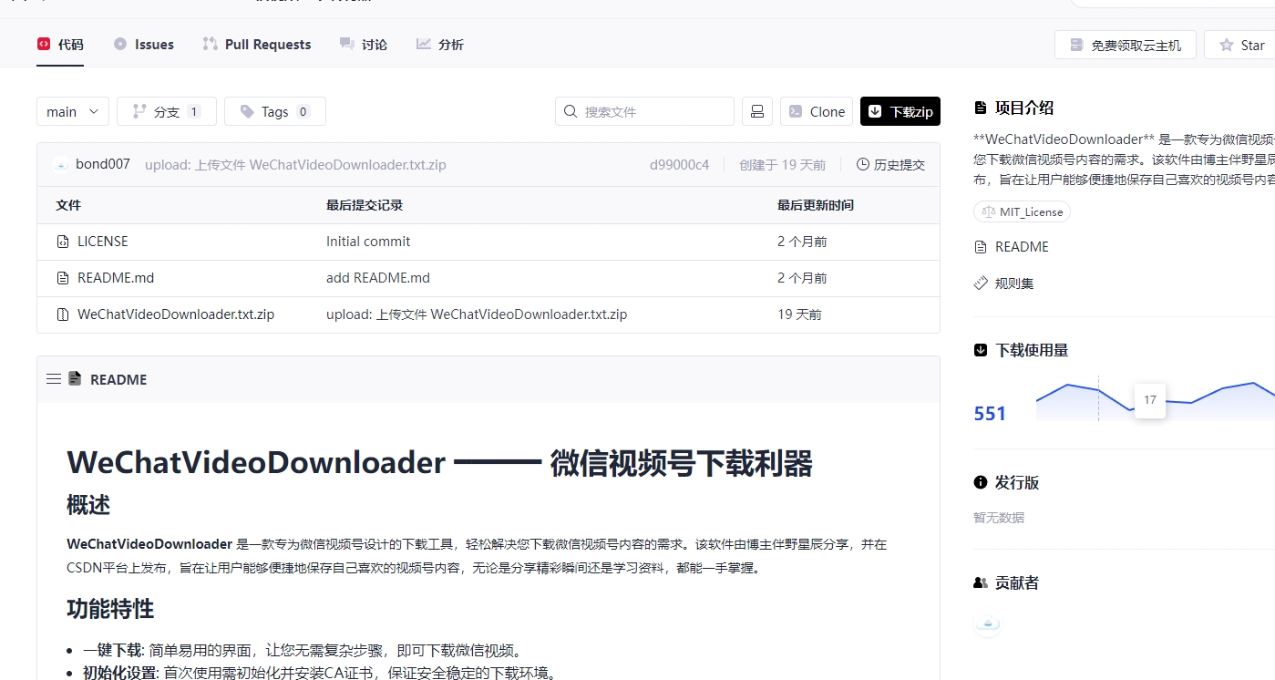Select the Issues tab

(x=143, y=44)
